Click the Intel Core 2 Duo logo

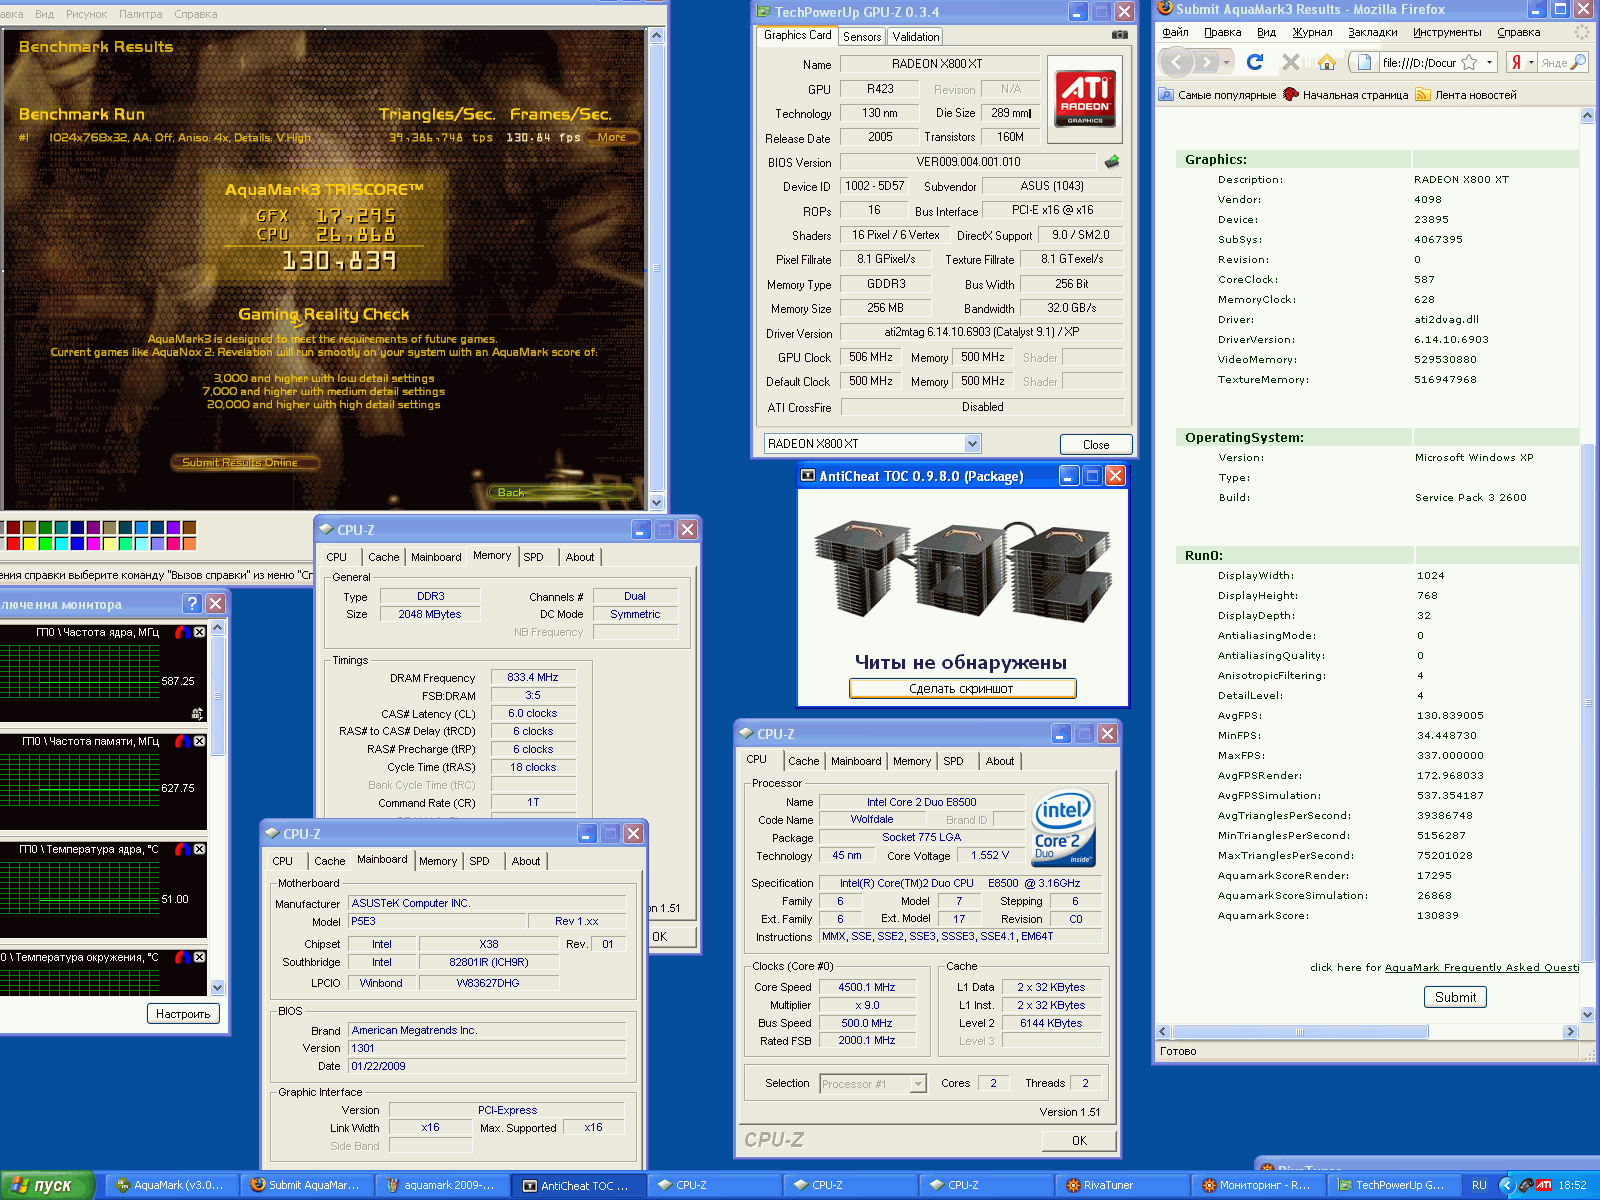tap(1063, 828)
